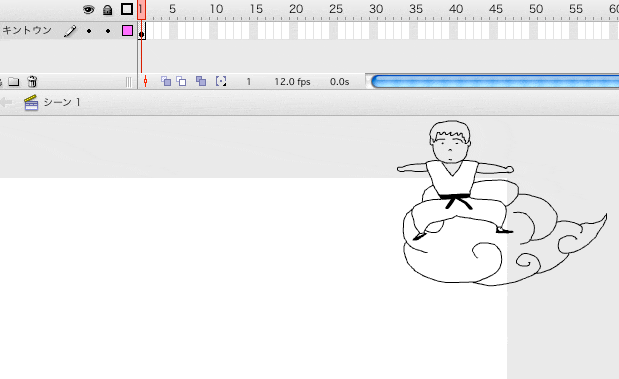This screenshot has height=379, width=619.
Task: Click the padlock lock all layers icon
Action: (107, 10)
